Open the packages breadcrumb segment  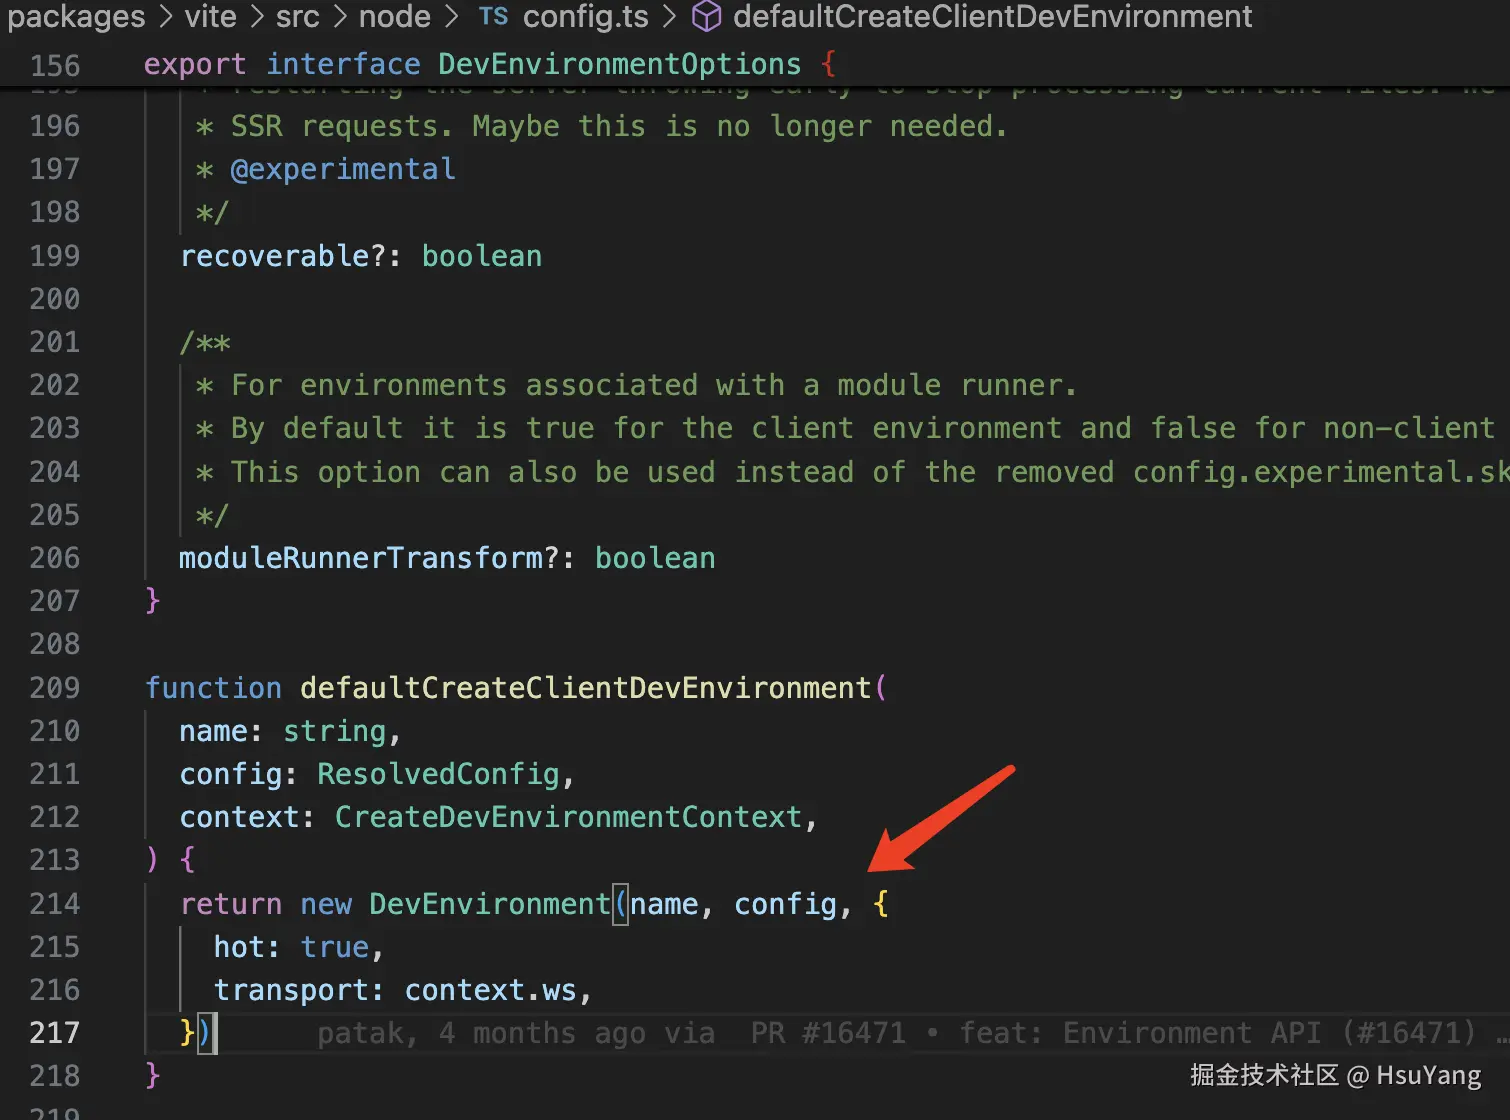(x=76, y=17)
